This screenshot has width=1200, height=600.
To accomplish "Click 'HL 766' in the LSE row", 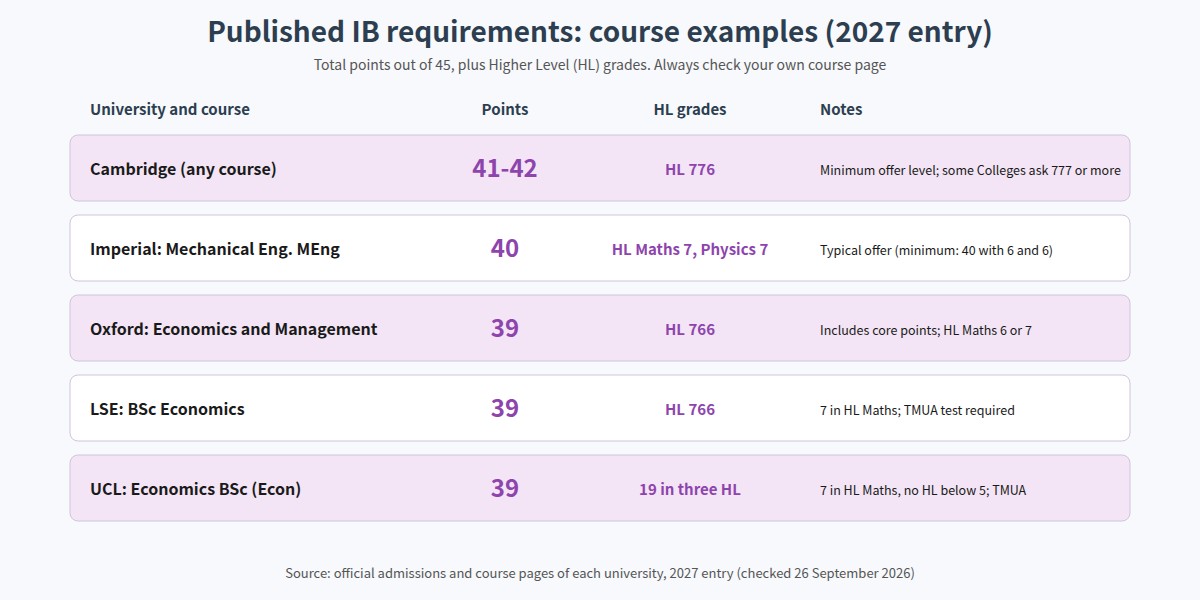I will pos(690,409).
